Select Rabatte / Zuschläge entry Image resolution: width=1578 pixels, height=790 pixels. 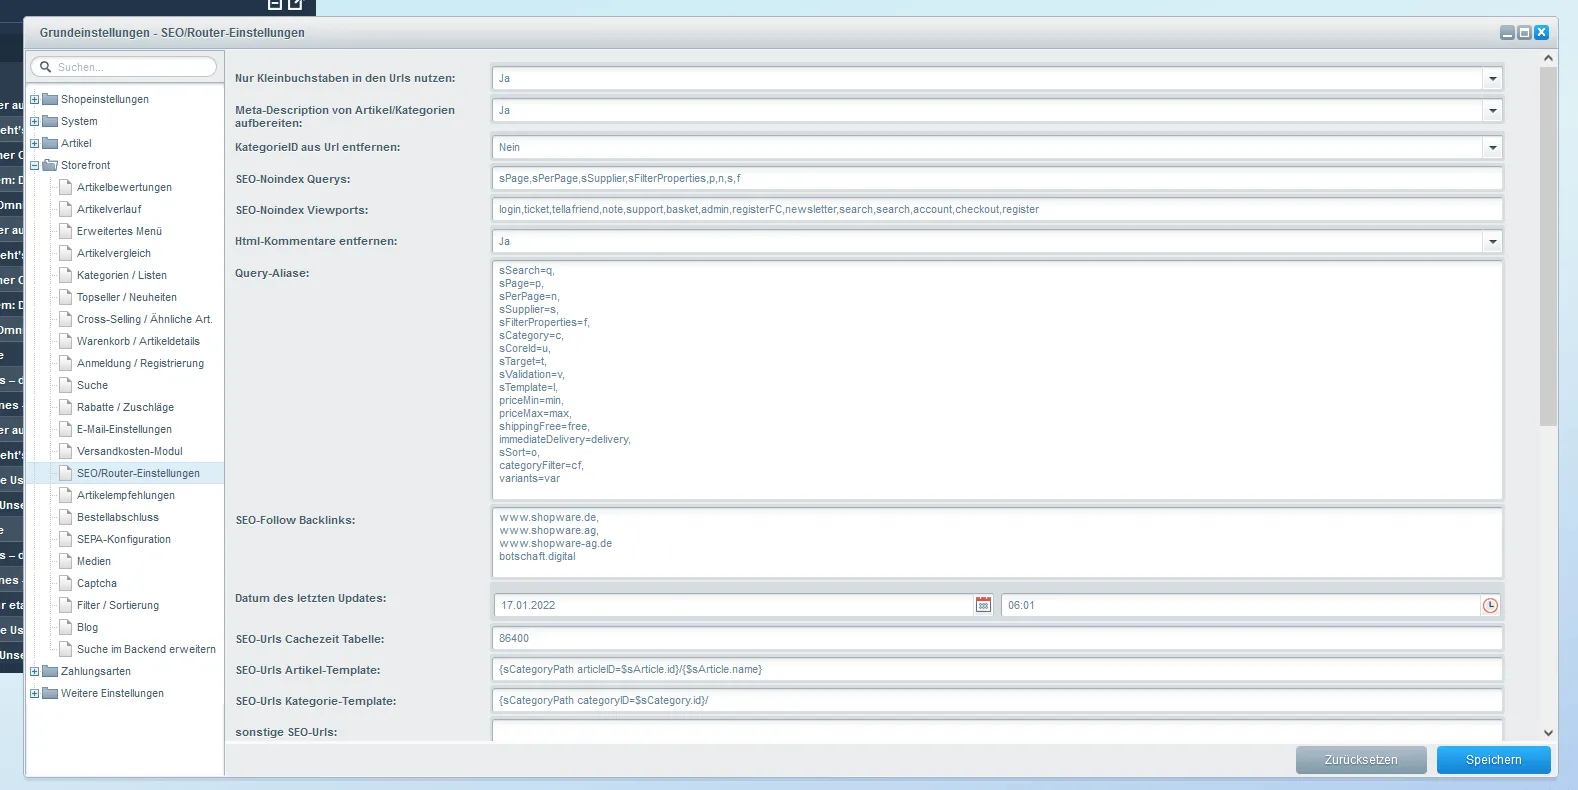point(124,407)
